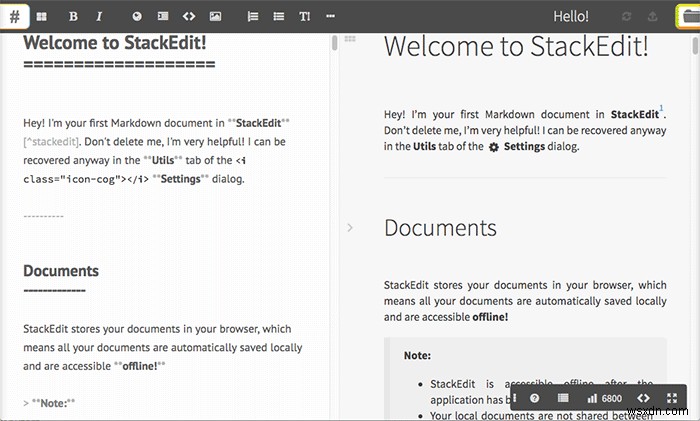Insert a blockquote from the toolbar
This screenshot has height=421, width=700.
coord(163,17)
